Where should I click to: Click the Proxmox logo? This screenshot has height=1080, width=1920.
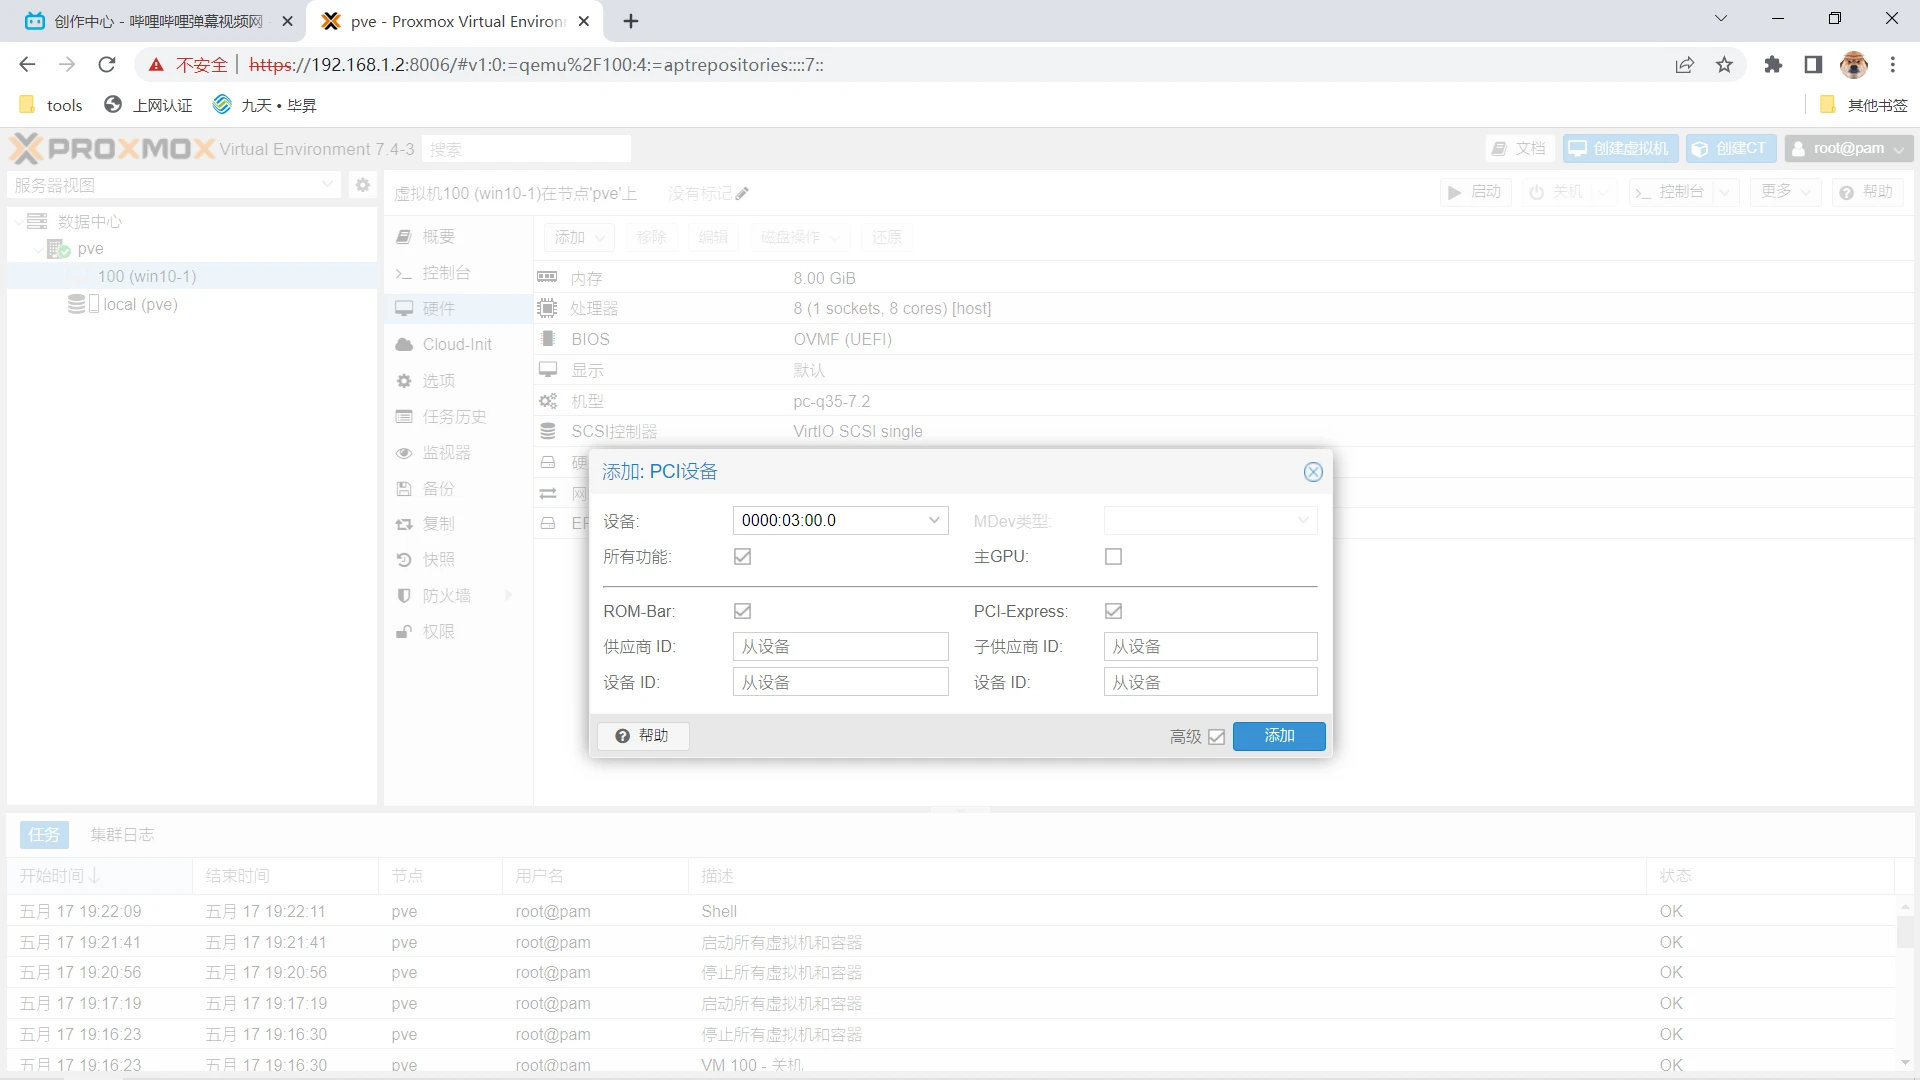point(112,149)
